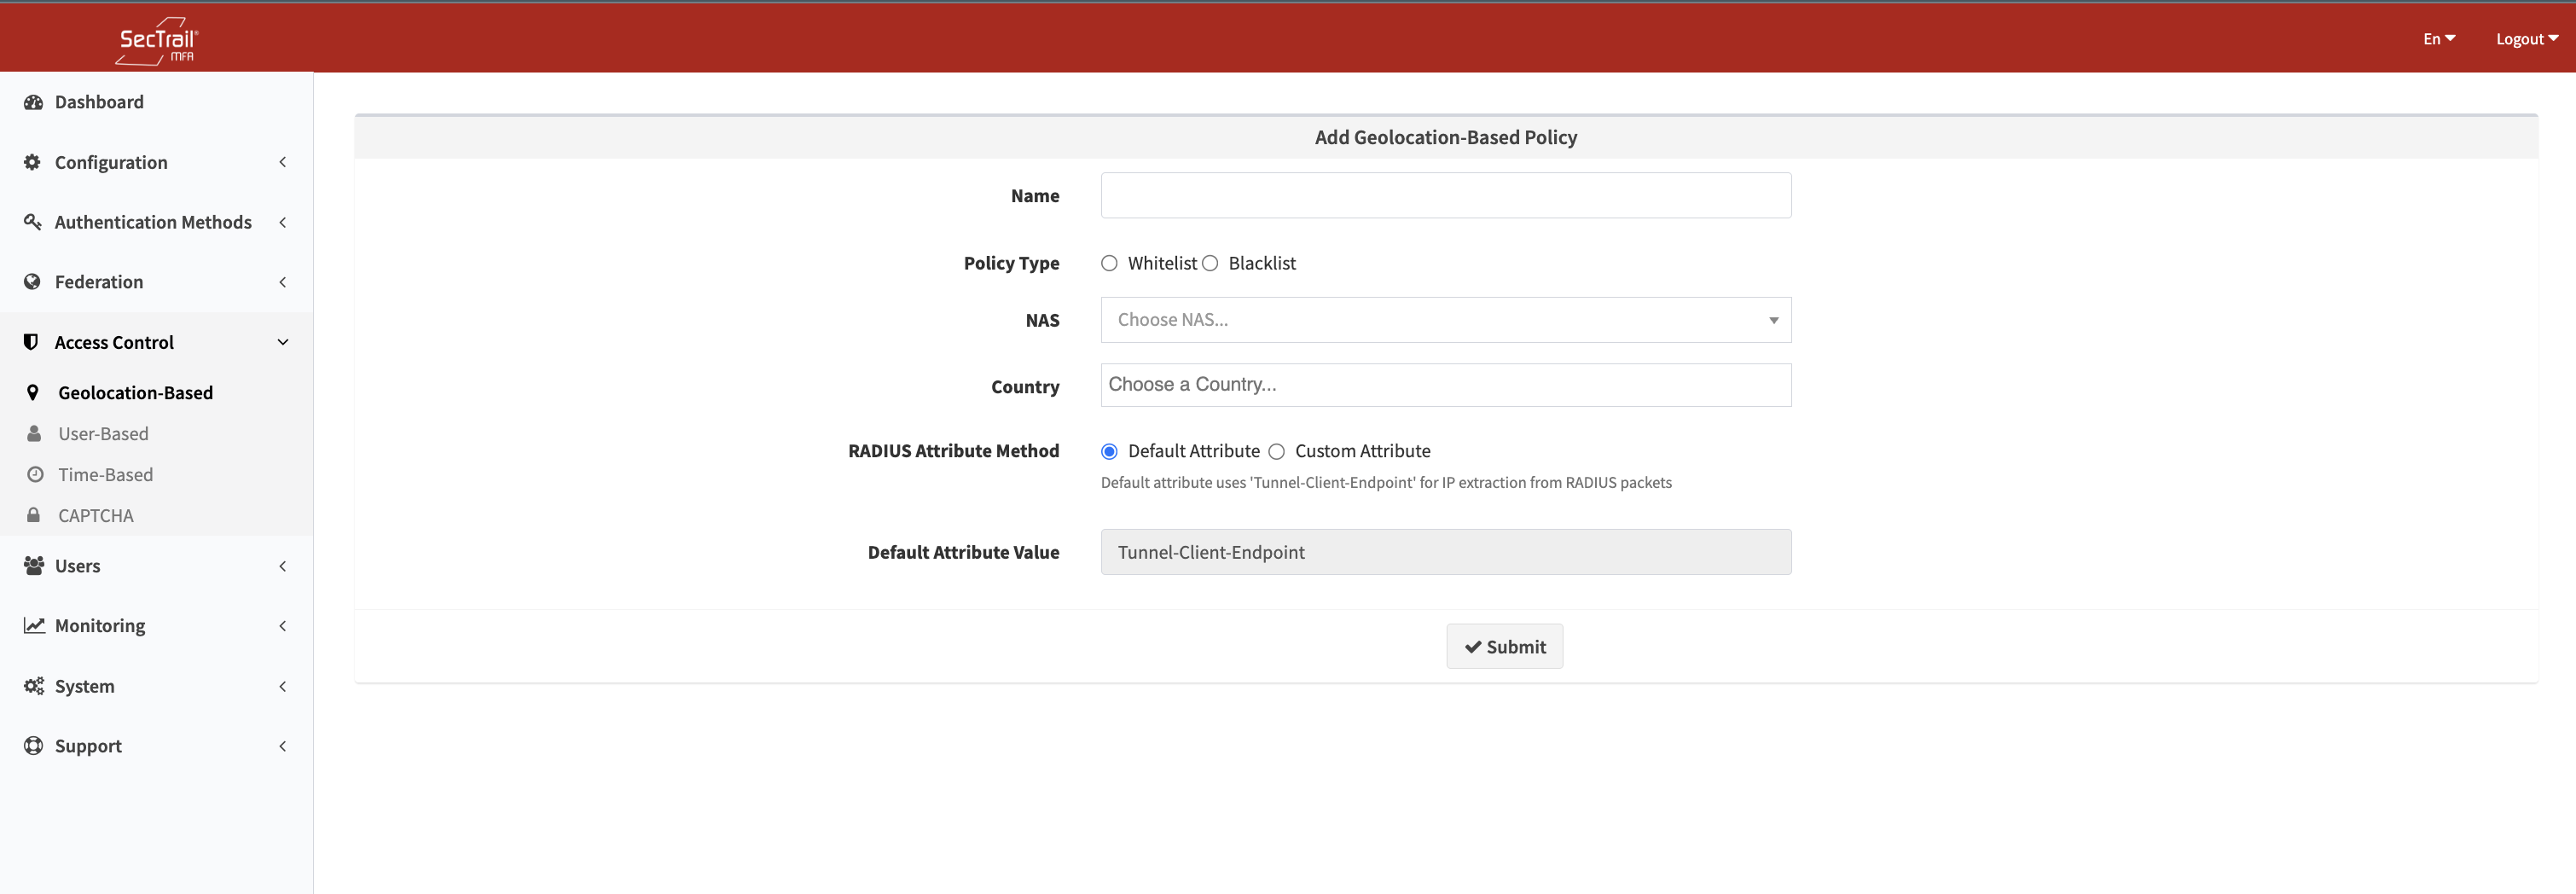Click the Monitoring chart icon
This screenshot has height=894, width=2576.
[34, 625]
